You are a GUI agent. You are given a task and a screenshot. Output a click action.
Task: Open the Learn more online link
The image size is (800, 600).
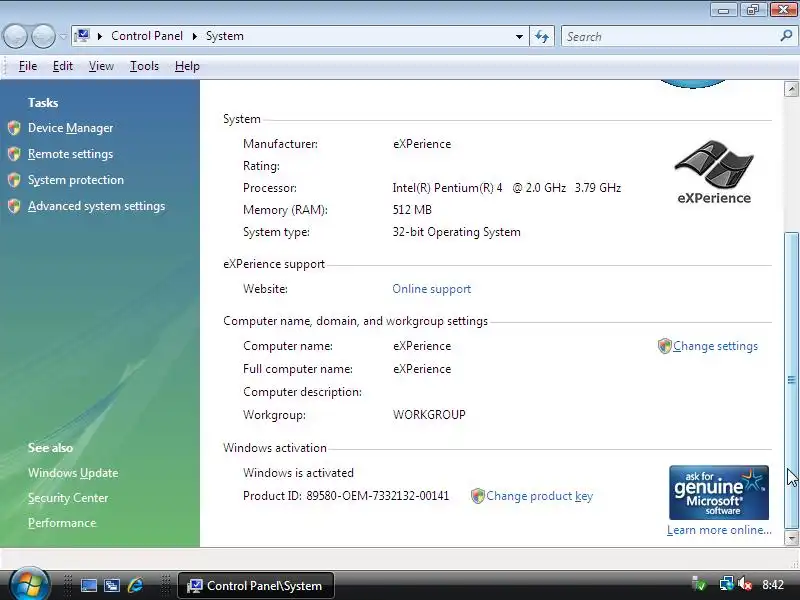point(719,530)
